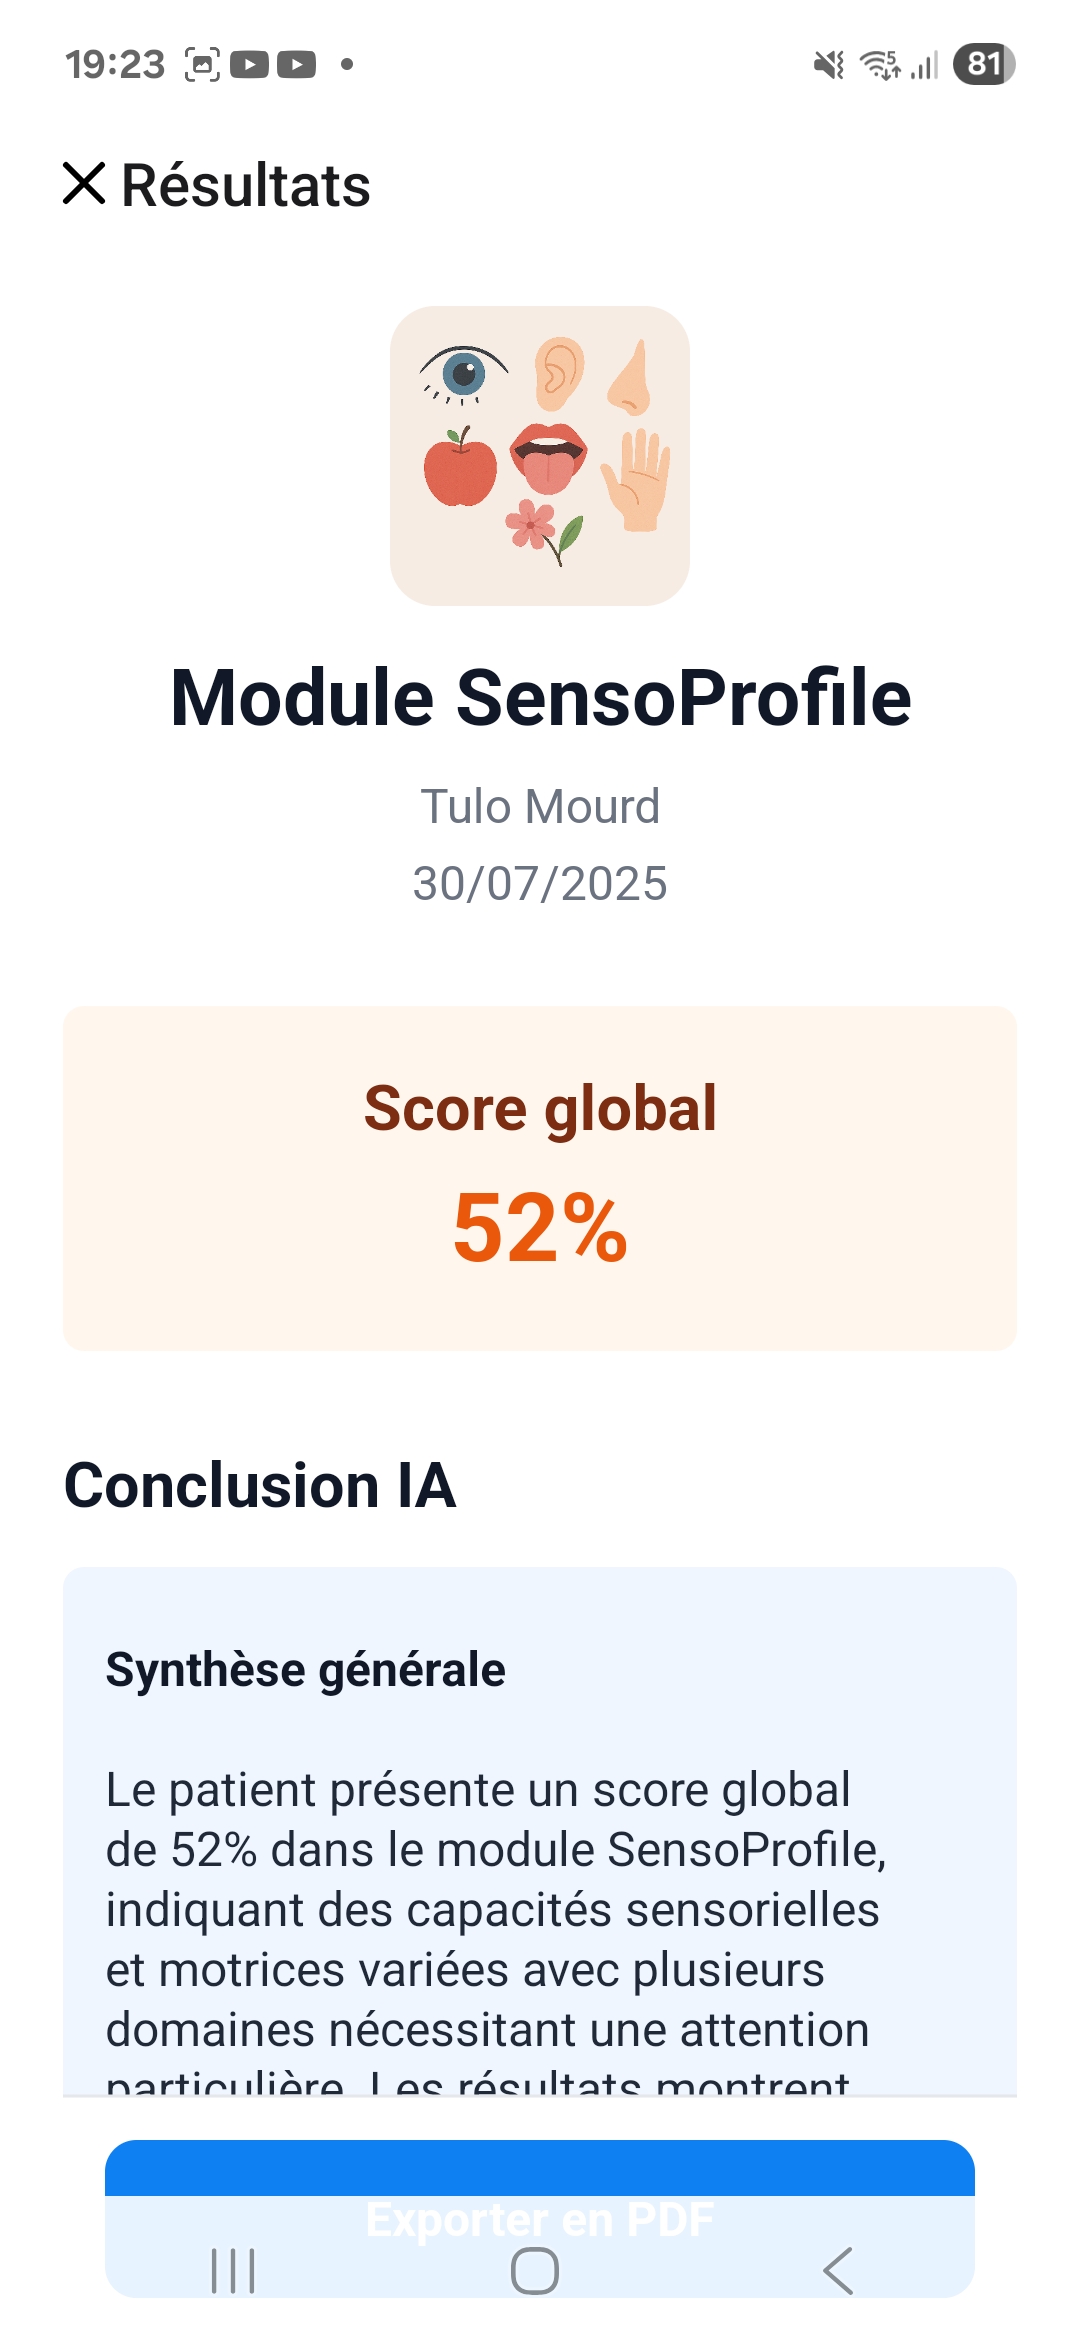This screenshot has height=2340, width=1080.
Task: Tap the SensoProfile senses illustration
Action: coord(540,456)
